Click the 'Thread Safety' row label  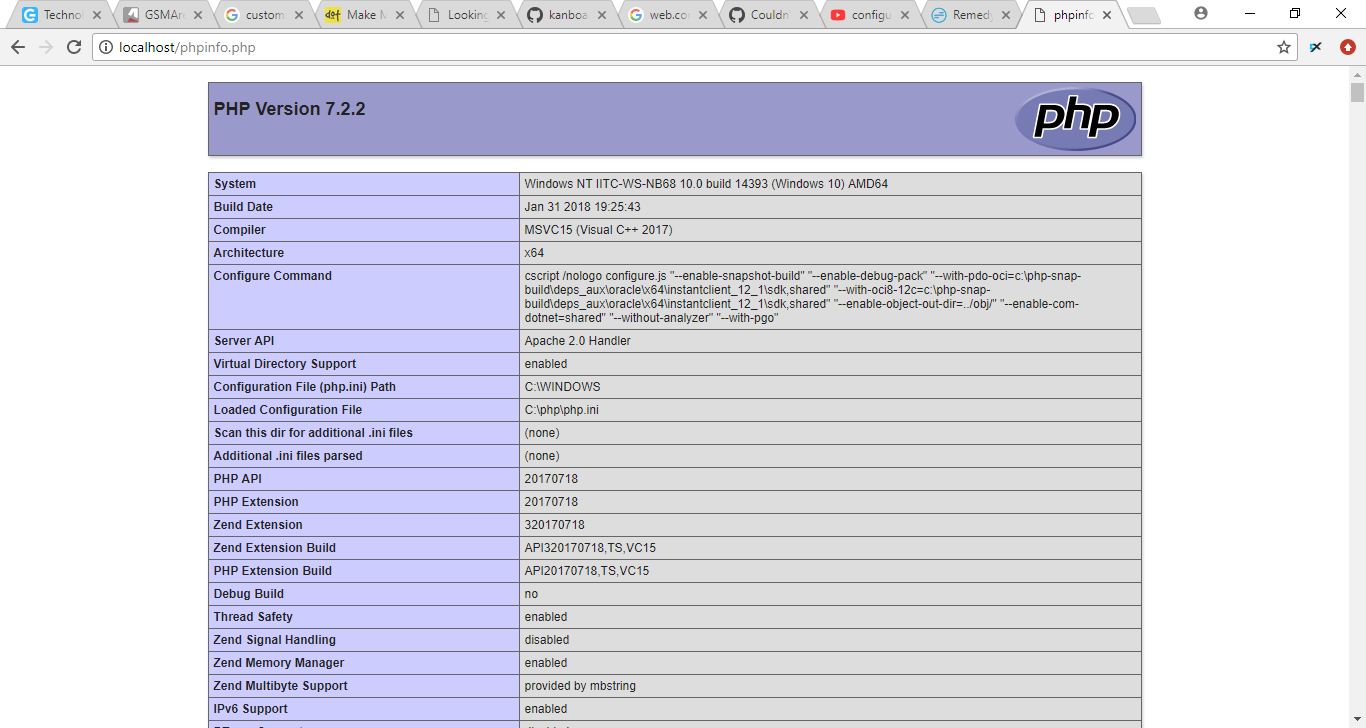[x=253, y=617]
